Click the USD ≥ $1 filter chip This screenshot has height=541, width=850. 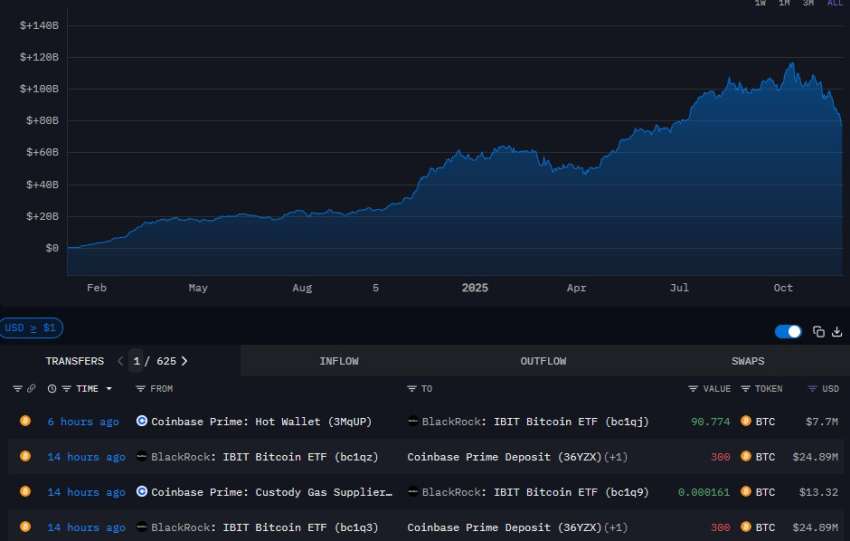(x=32, y=327)
